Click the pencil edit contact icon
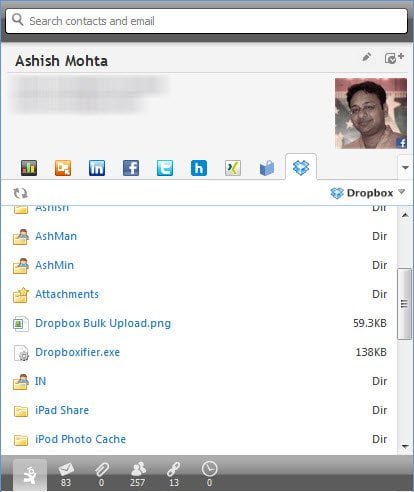This screenshot has width=414, height=492. click(x=367, y=57)
